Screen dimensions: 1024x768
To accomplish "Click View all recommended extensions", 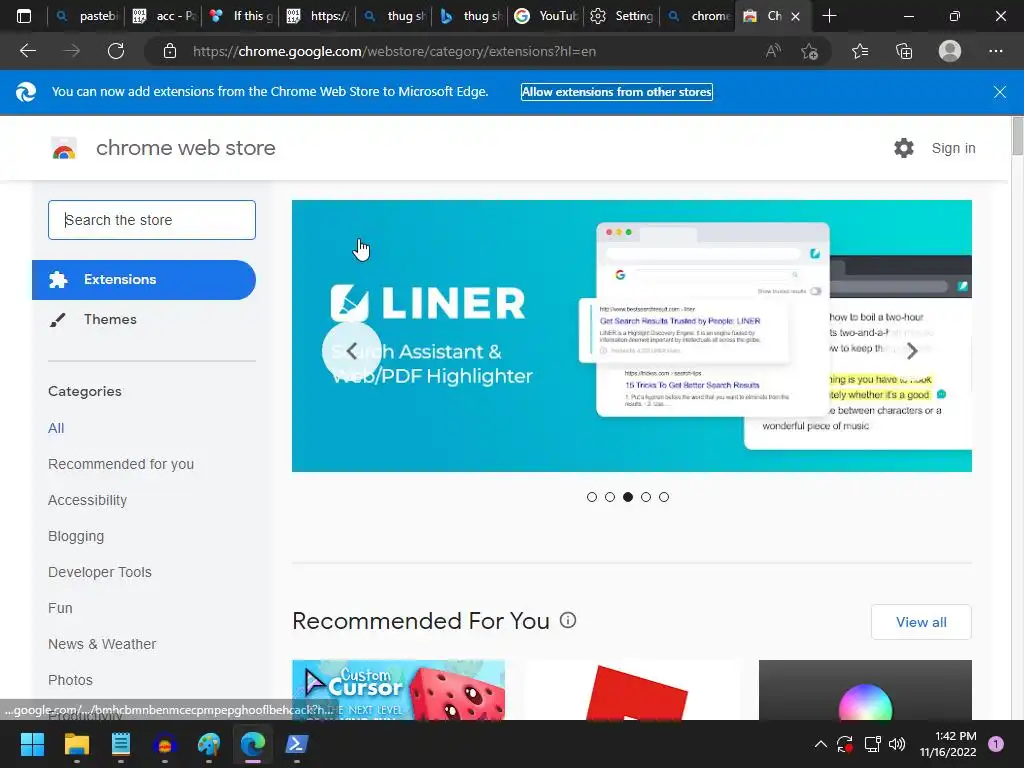I will point(921,622).
